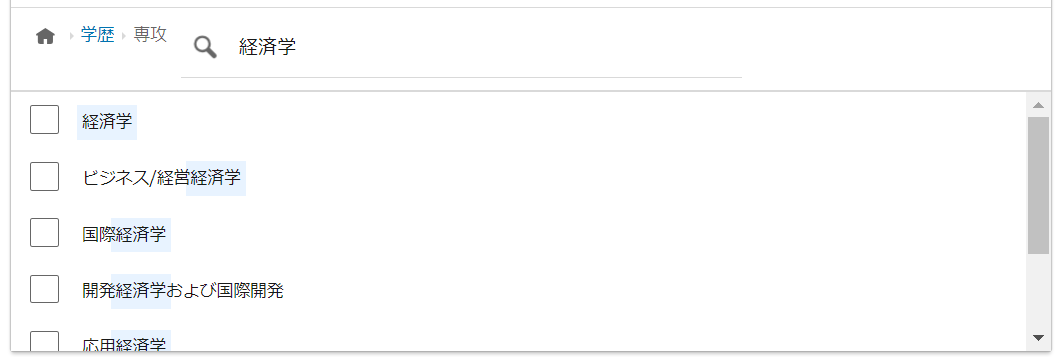This screenshot has height=364, width=1061.
Task: Tick the 応用経済学 checkbox
Action: [x=45, y=342]
